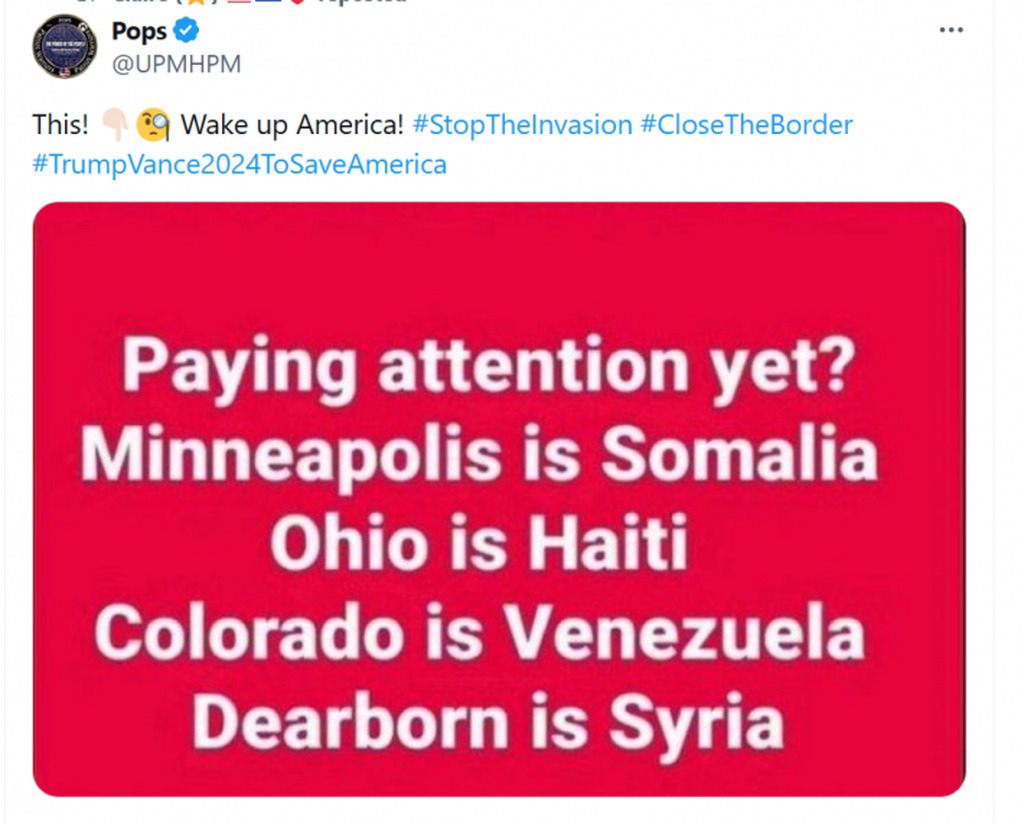Click the "Ohio is Haiti" line in image
This screenshot has width=1024, height=823.
tap(479, 544)
